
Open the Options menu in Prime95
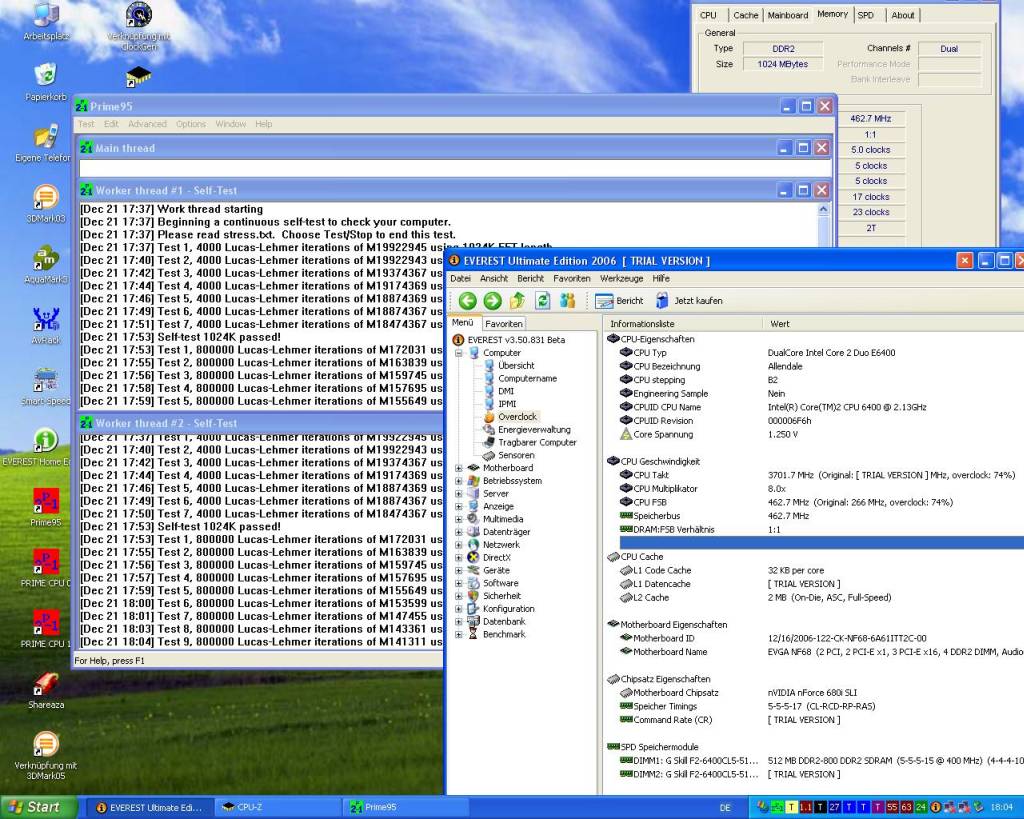(x=191, y=124)
